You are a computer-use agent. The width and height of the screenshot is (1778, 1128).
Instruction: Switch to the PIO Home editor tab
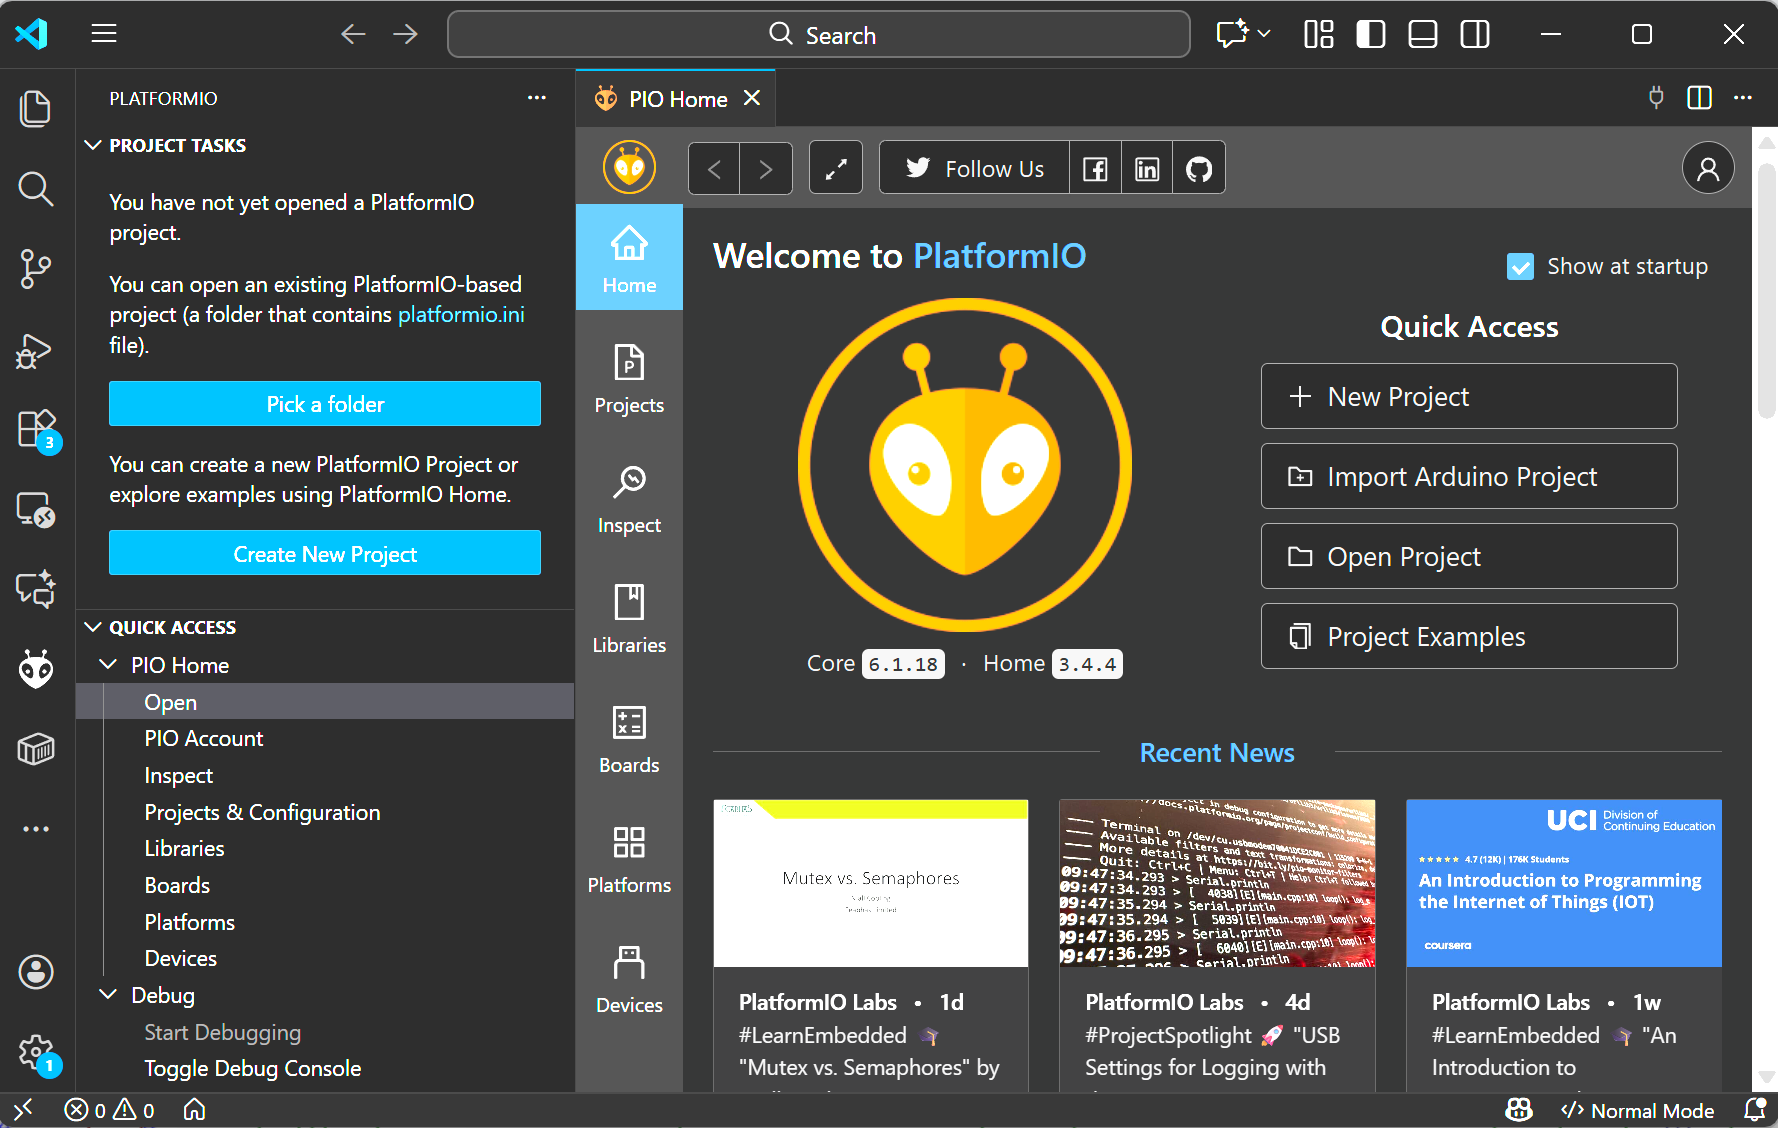tap(676, 99)
